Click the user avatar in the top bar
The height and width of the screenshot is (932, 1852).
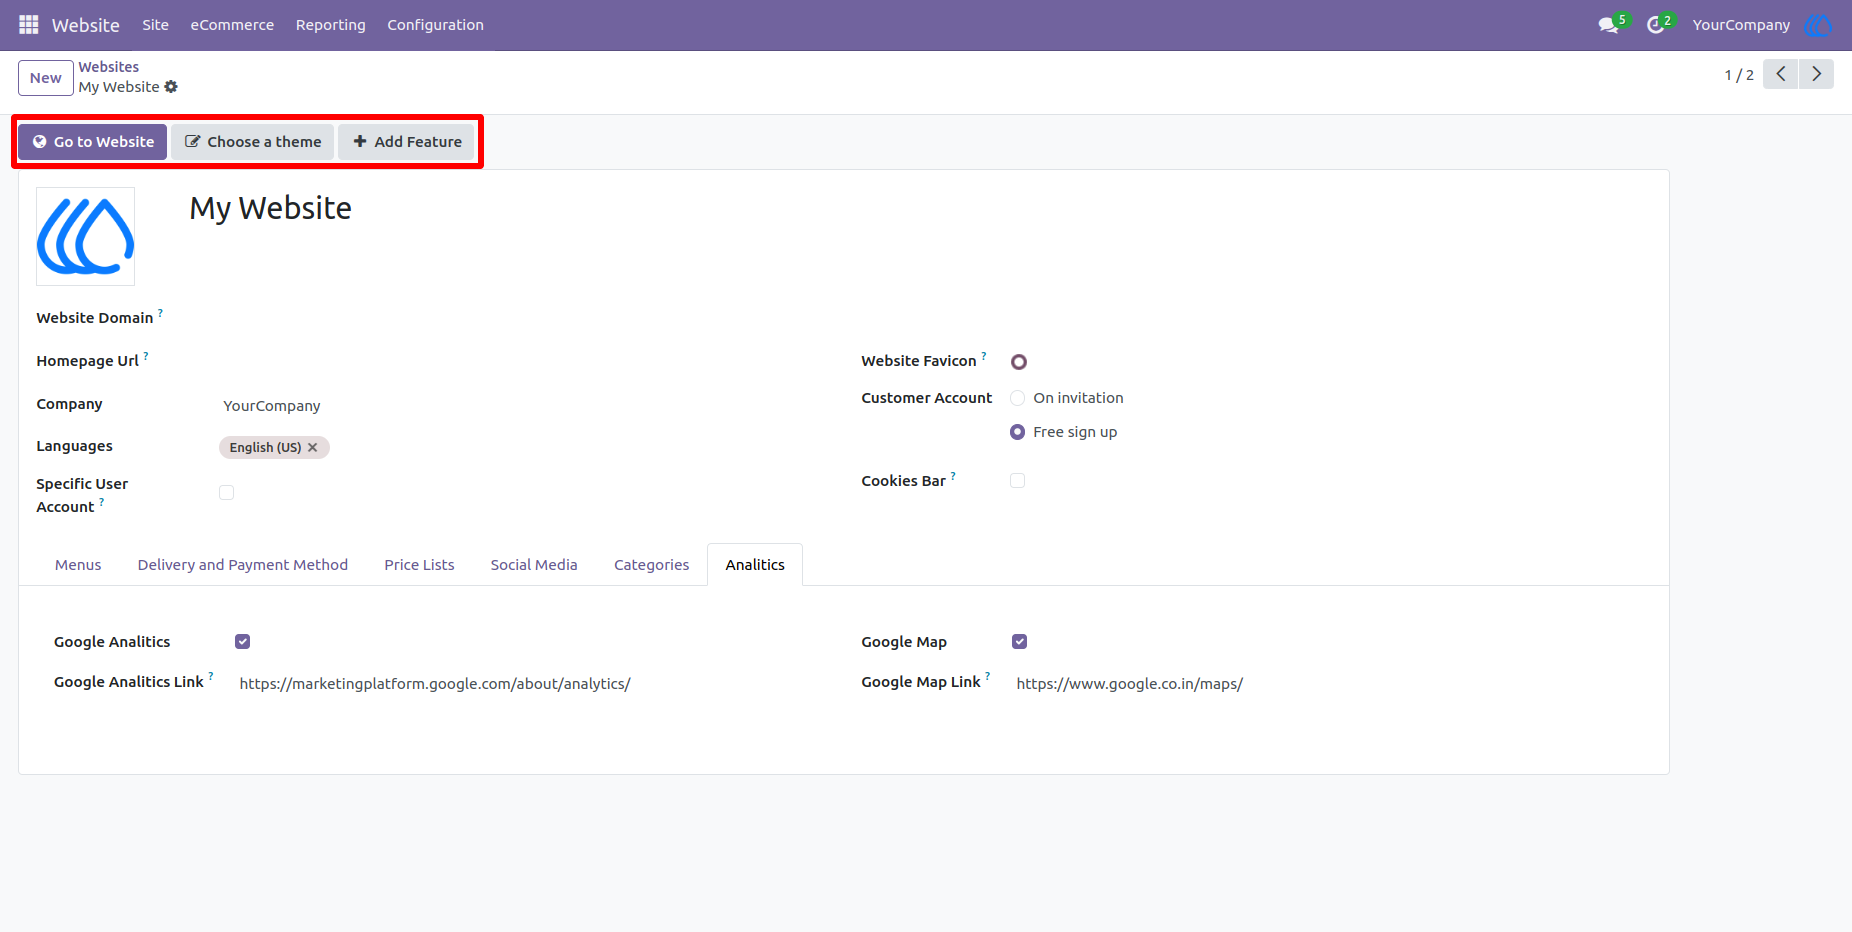pos(1817,25)
